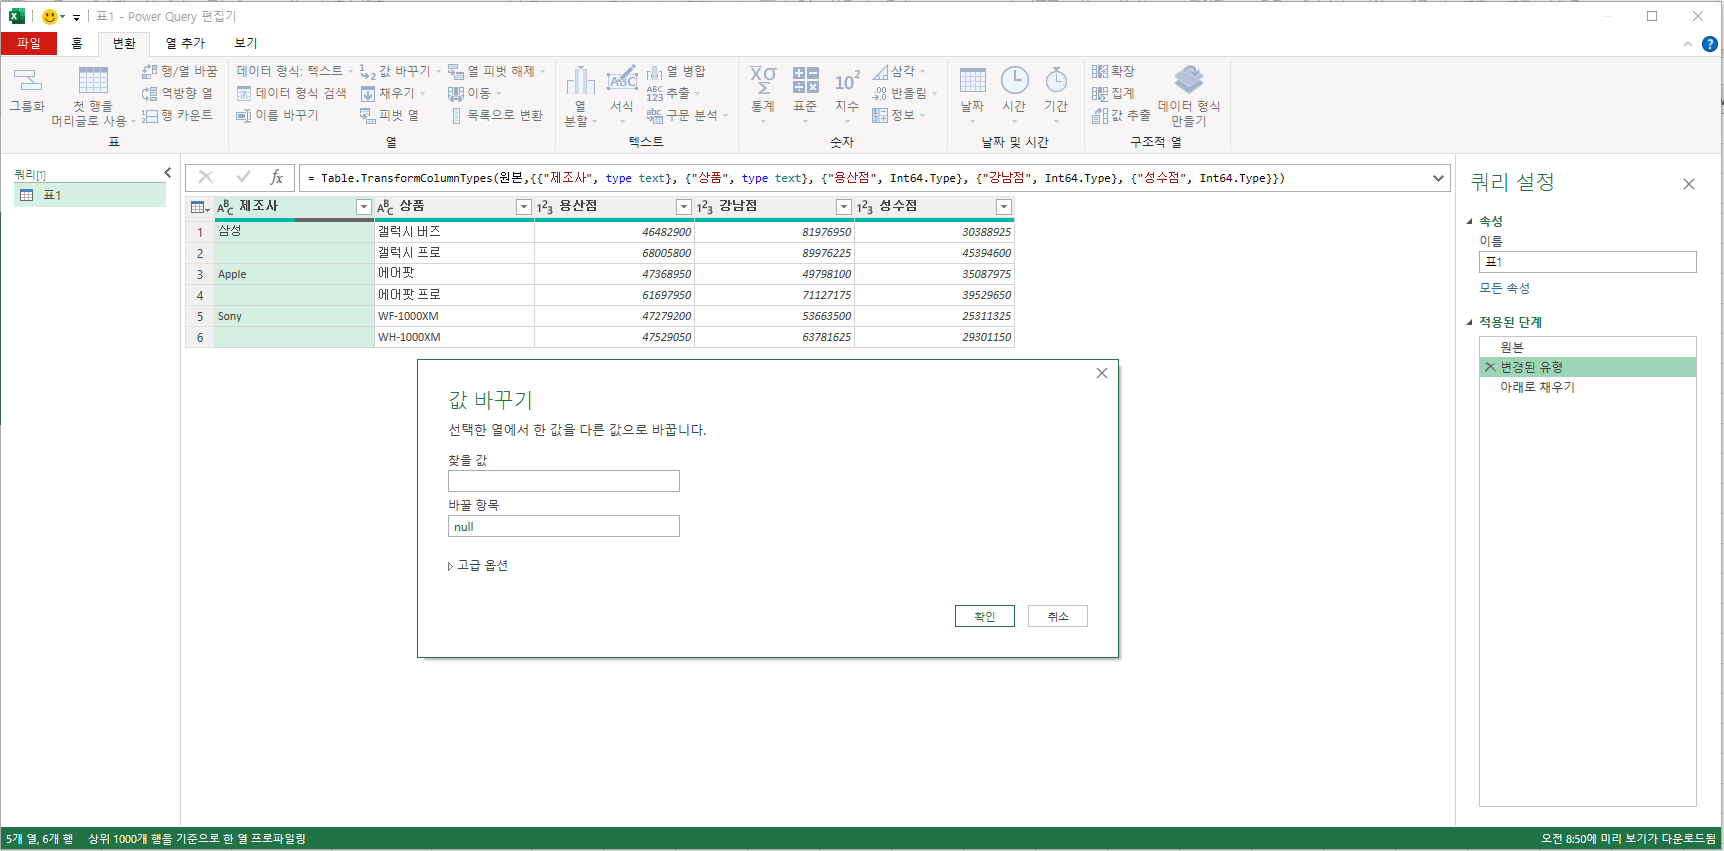The width and height of the screenshot is (1724, 851).
Task: Click 목록으로 변환 (Convert to List)
Action: tap(496, 115)
